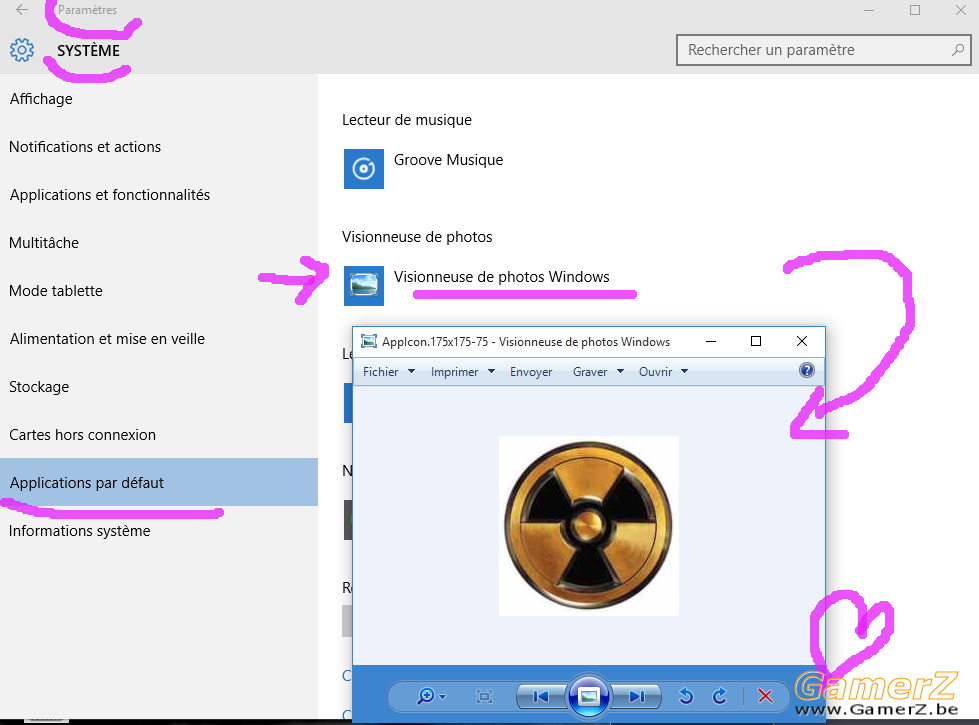Go to previous image in viewer
This screenshot has width=979, height=725.
tap(541, 696)
